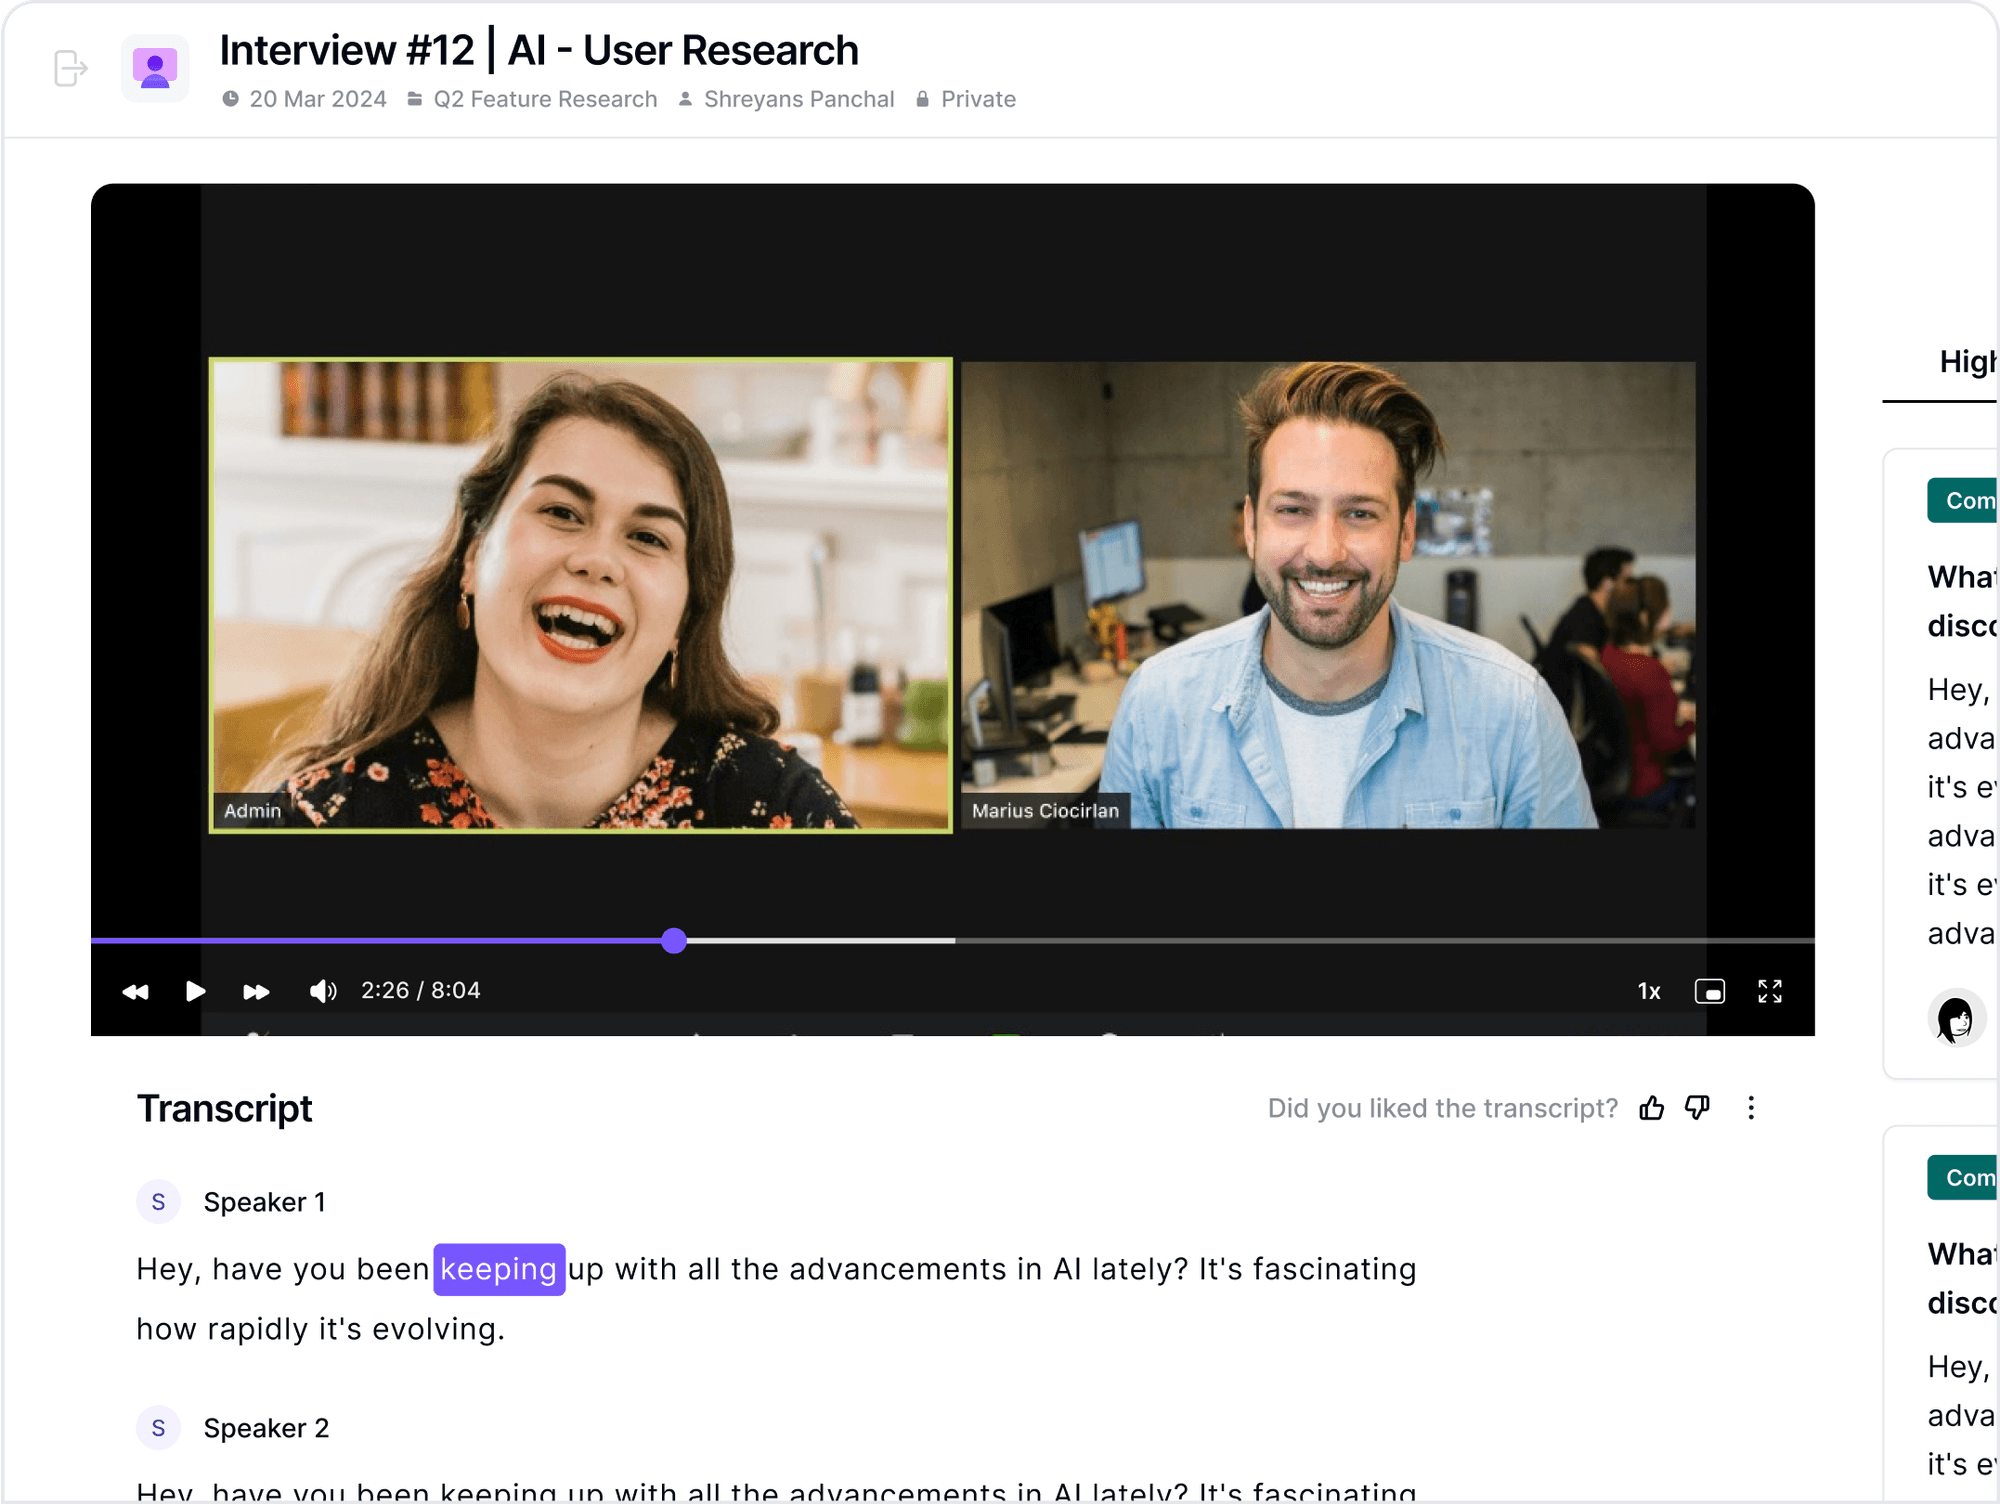Rewind the video playback
The image size is (2000, 1504).
tap(135, 991)
